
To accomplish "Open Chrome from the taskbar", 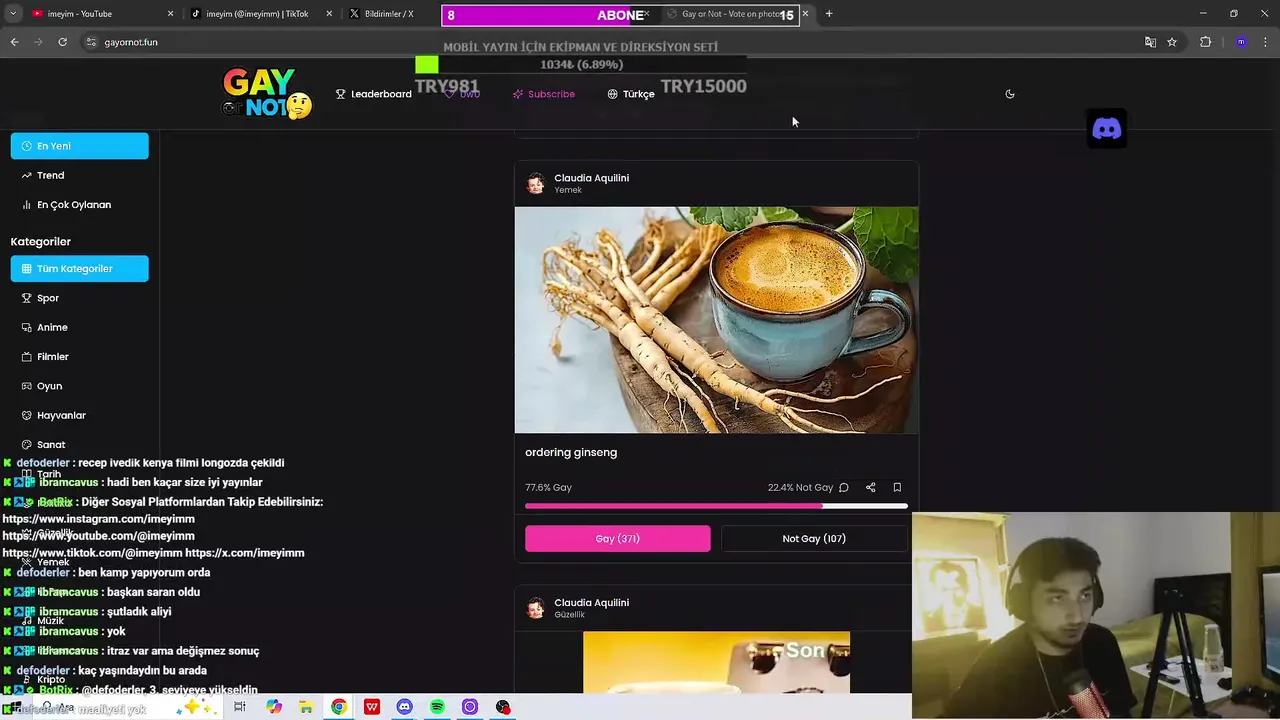I will [x=339, y=707].
